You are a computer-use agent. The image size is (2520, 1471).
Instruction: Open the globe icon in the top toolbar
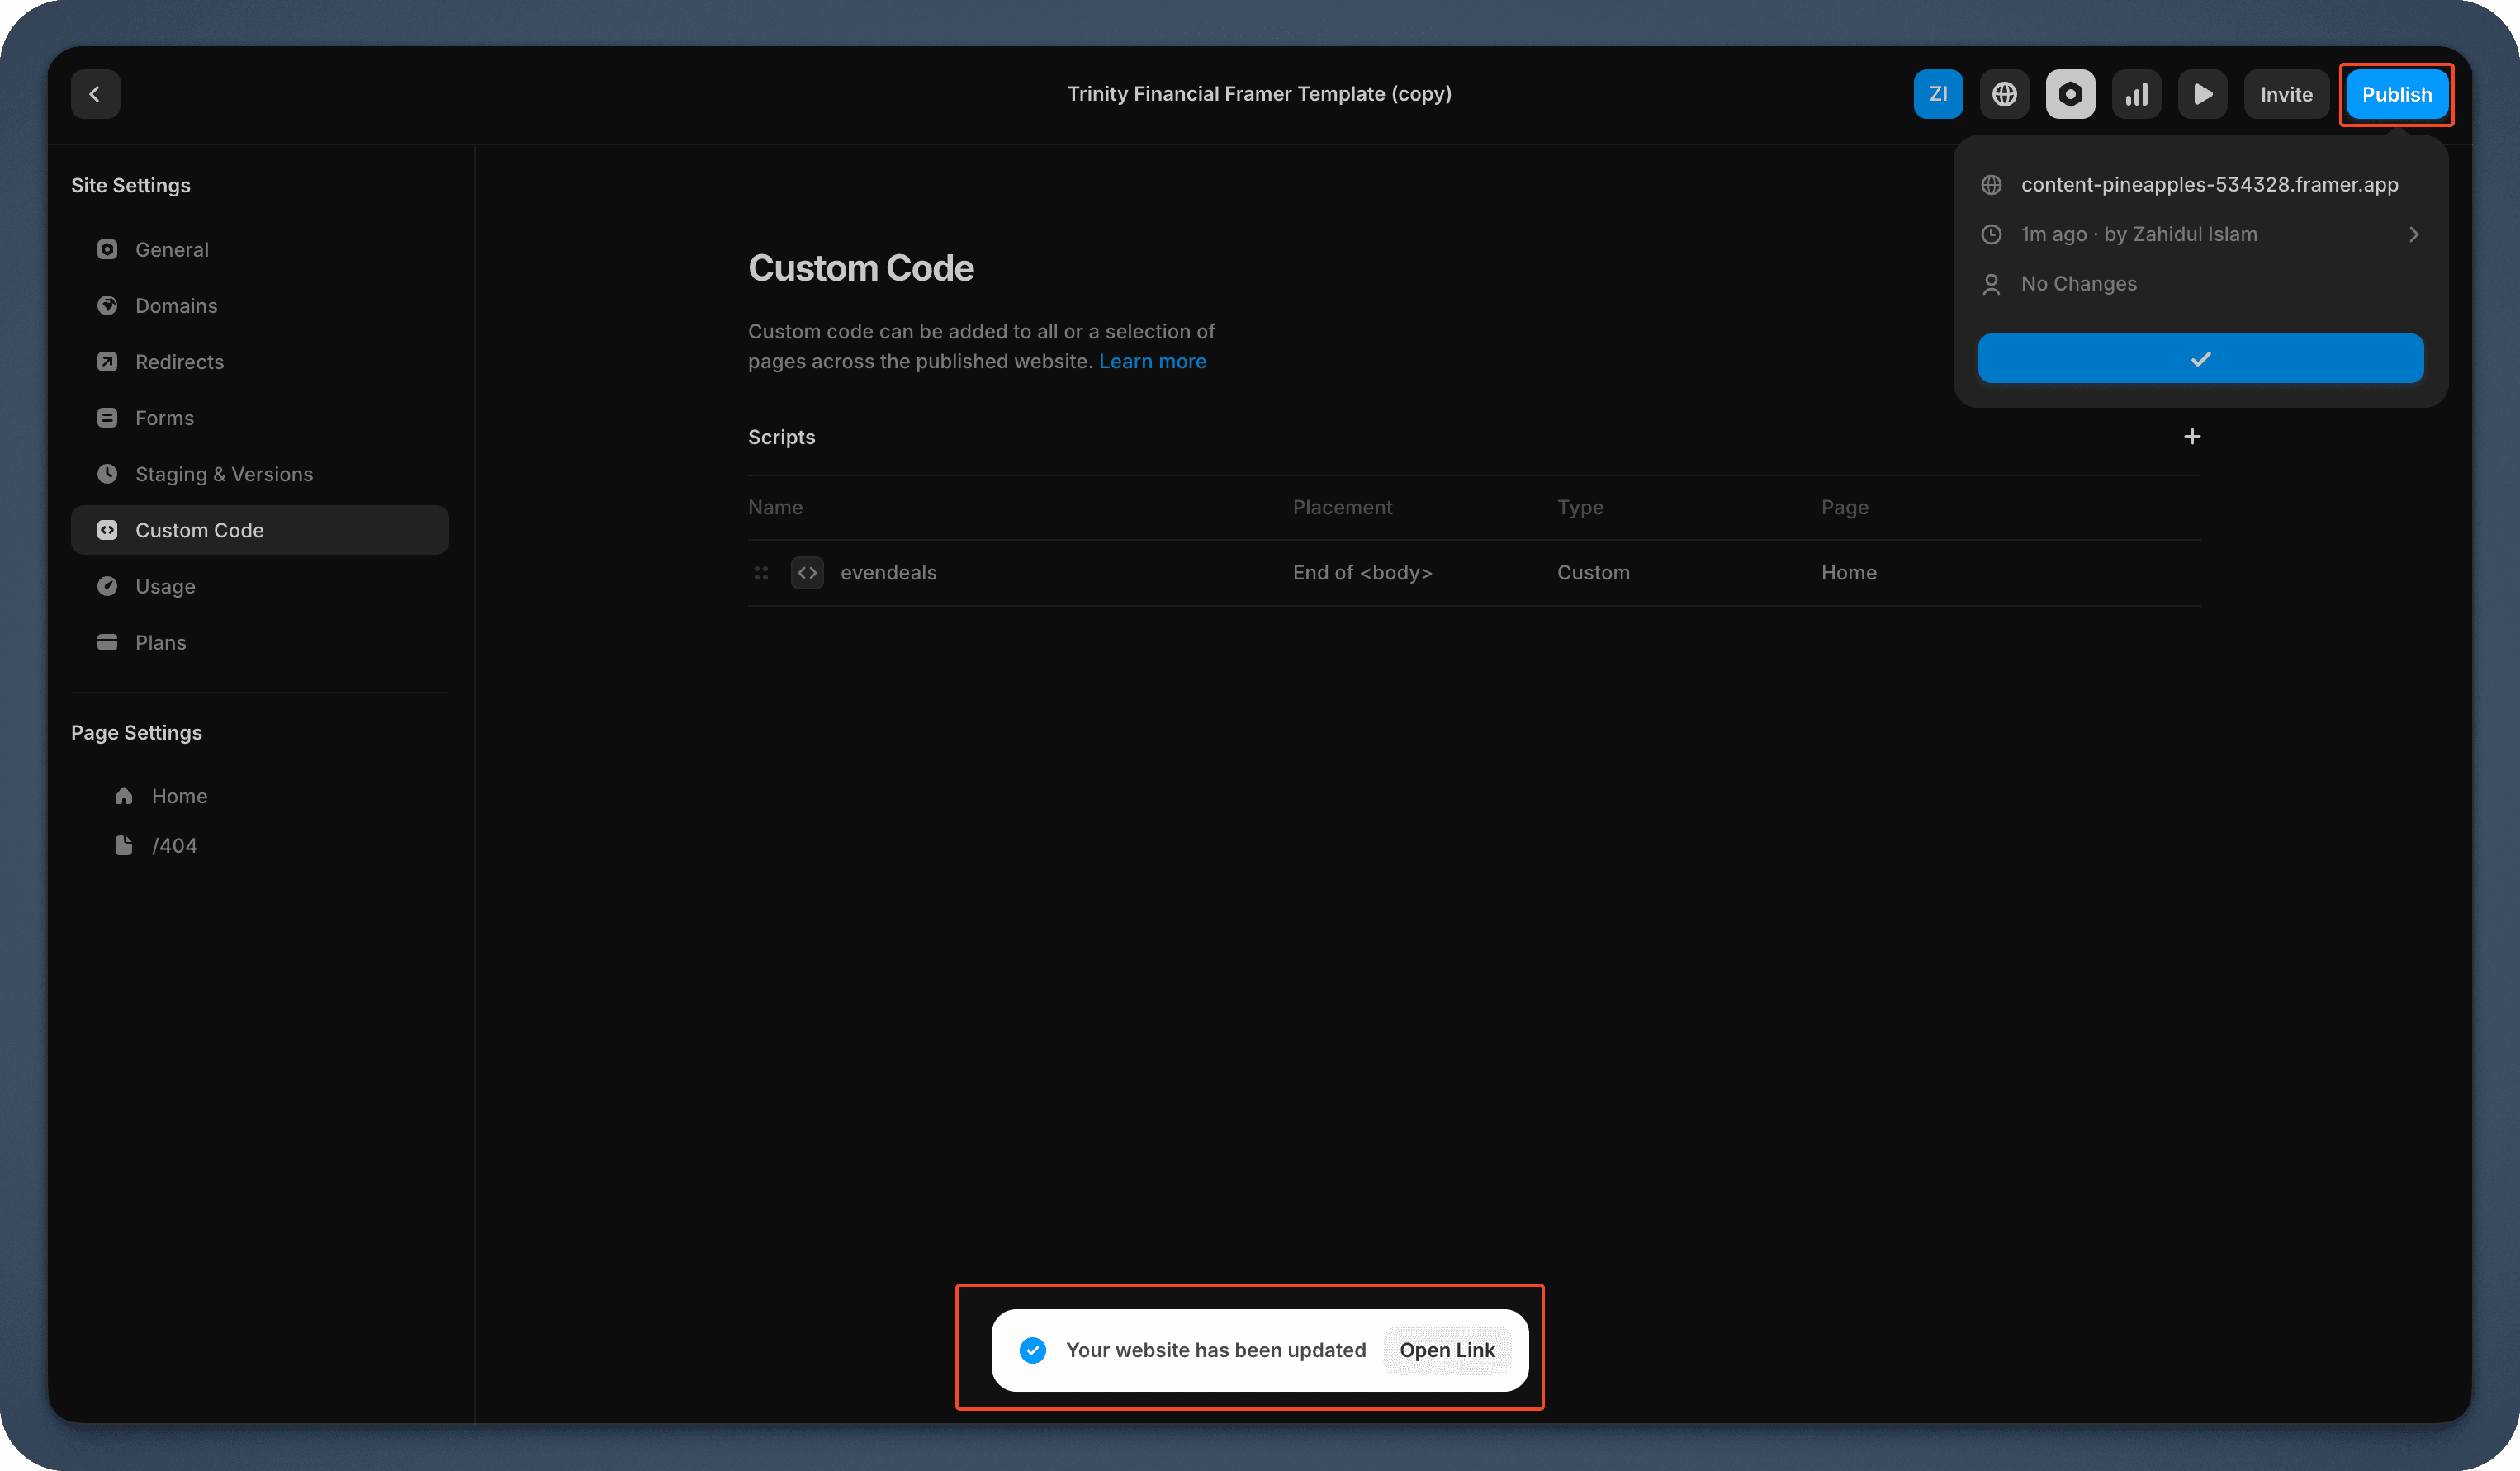[2004, 93]
